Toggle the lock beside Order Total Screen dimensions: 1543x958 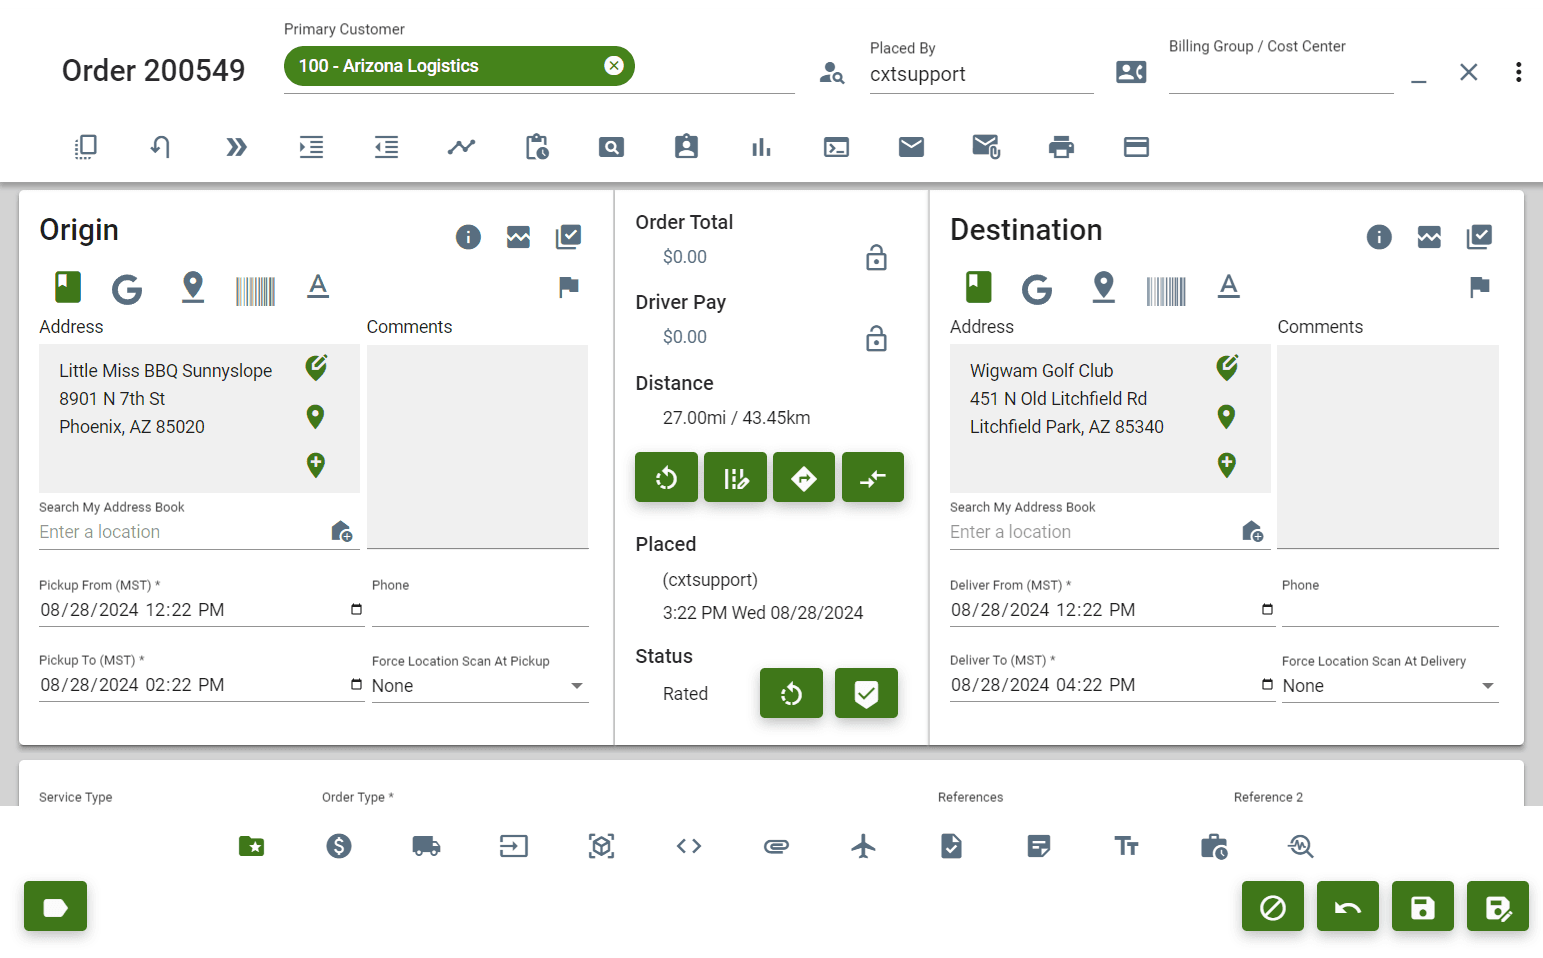876,257
